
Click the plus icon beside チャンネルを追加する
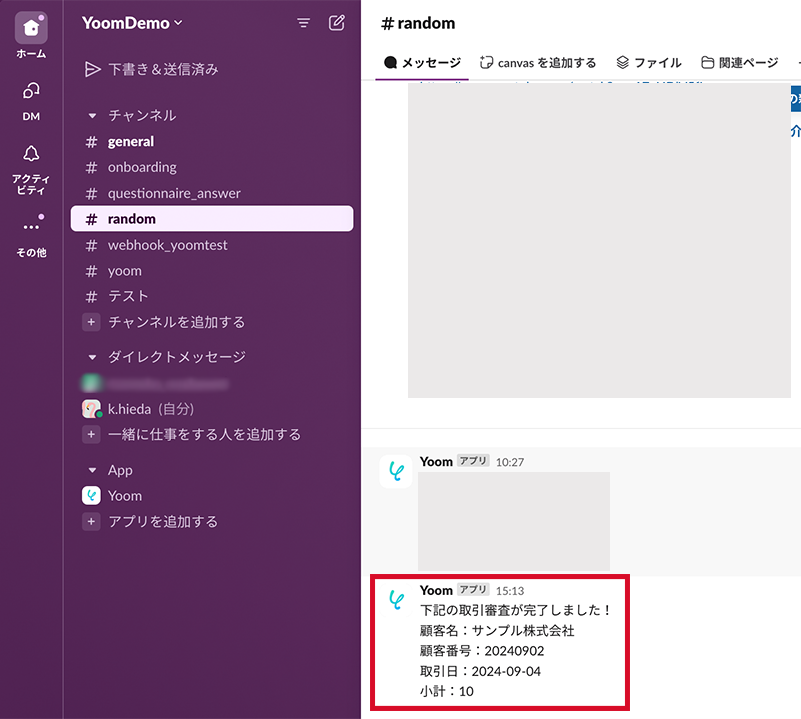(x=91, y=322)
